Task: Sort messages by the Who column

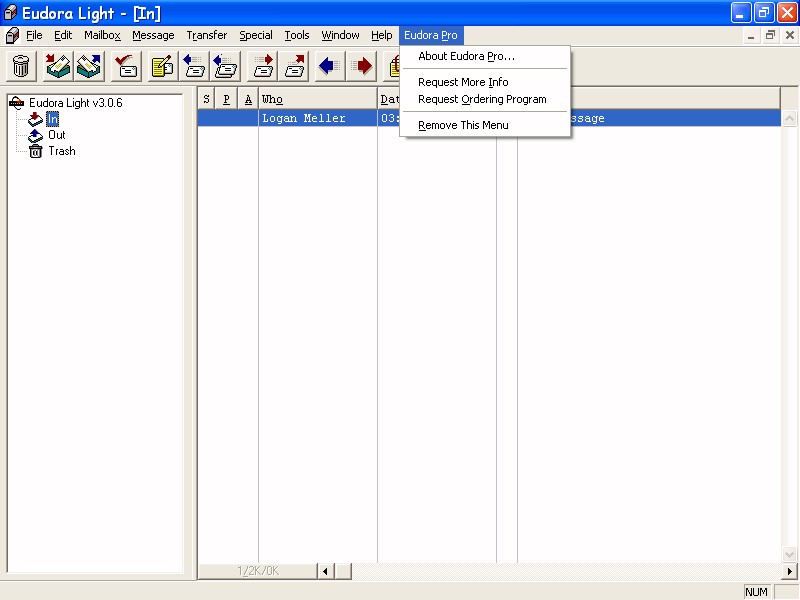Action: point(318,99)
